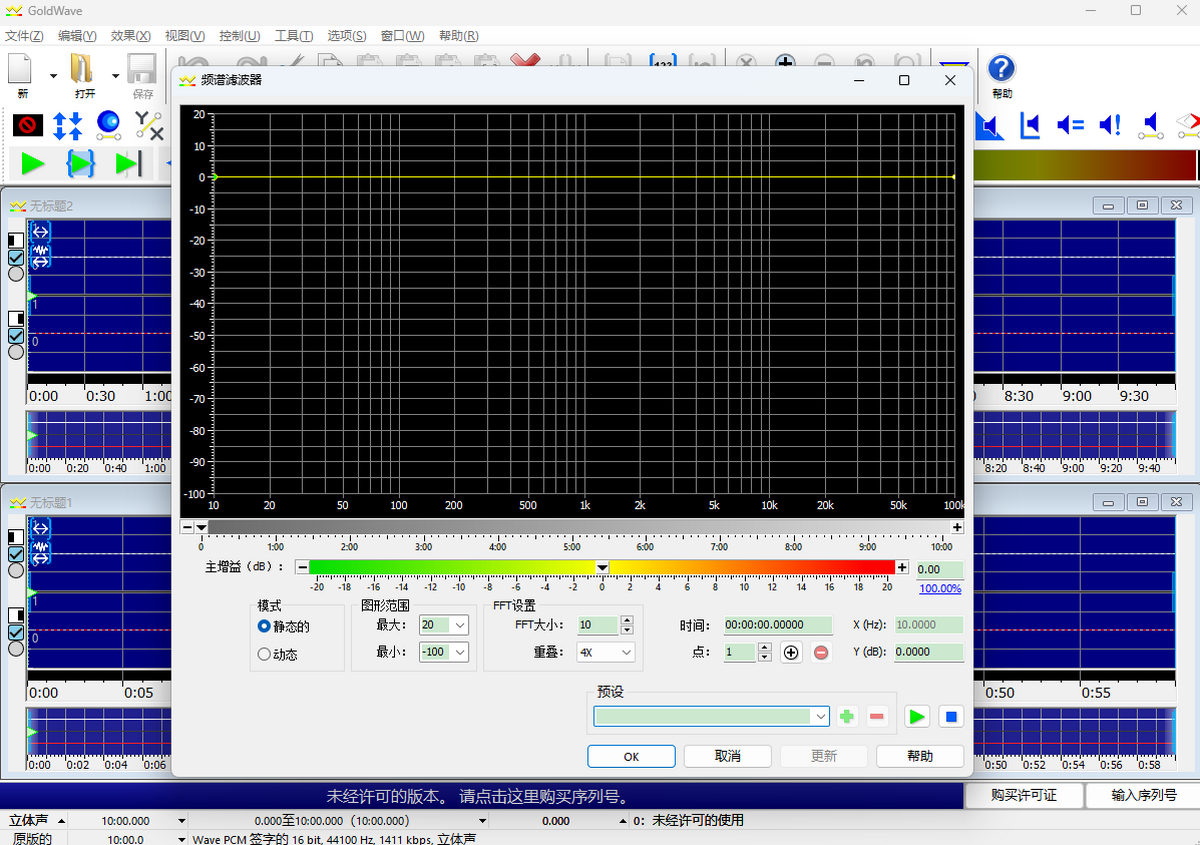
Task: Open the 最大 graph range dropdown
Action: click(459, 625)
